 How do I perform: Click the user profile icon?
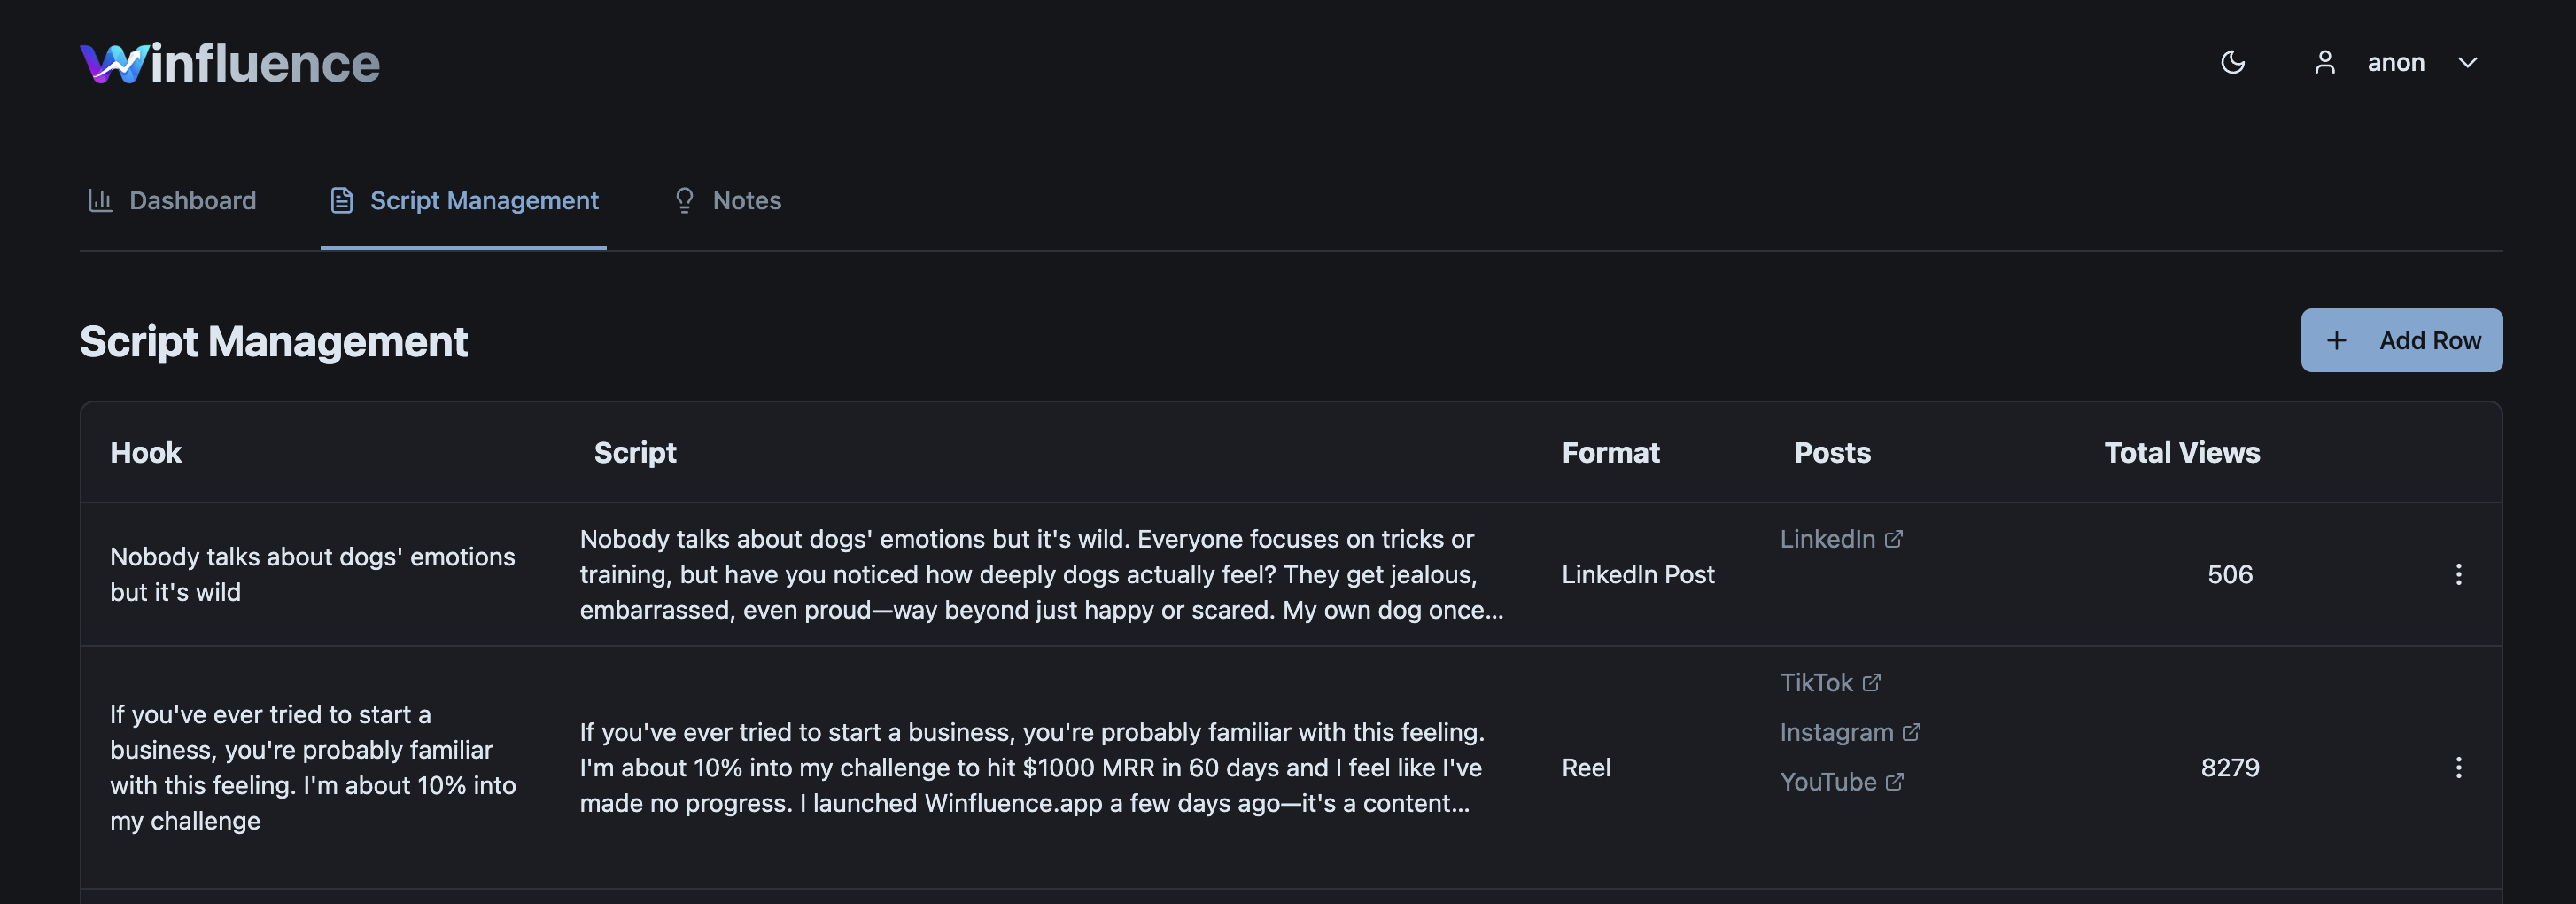point(2325,62)
